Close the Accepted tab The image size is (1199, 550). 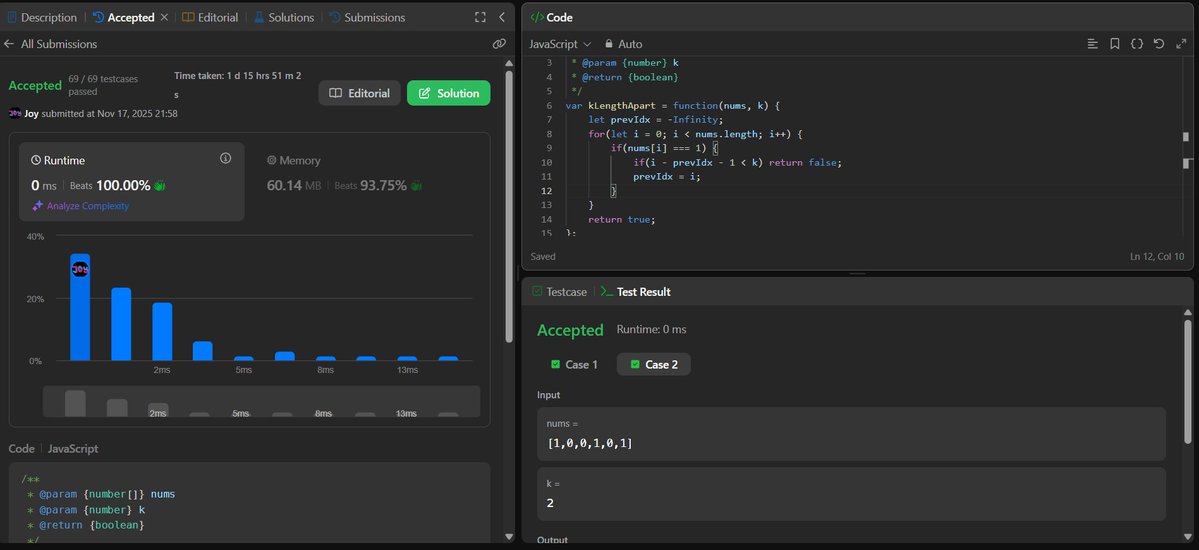(164, 17)
